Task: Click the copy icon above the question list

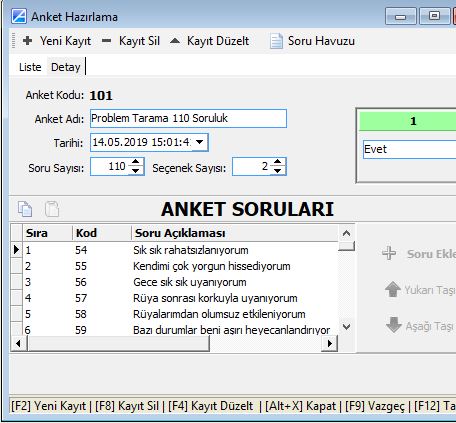Action: click(x=25, y=209)
